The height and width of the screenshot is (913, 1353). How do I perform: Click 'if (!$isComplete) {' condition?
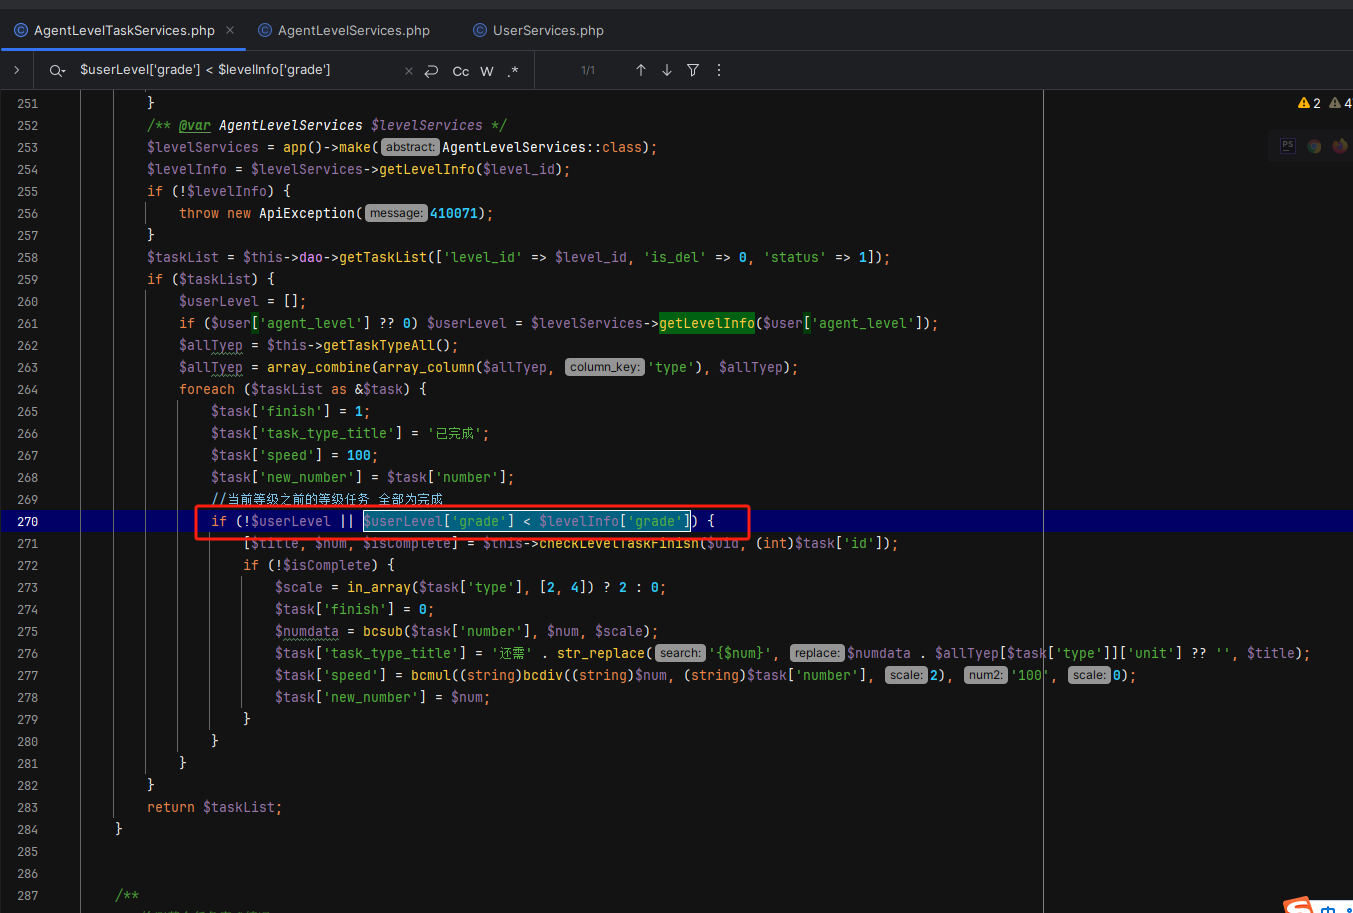click(x=319, y=565)
